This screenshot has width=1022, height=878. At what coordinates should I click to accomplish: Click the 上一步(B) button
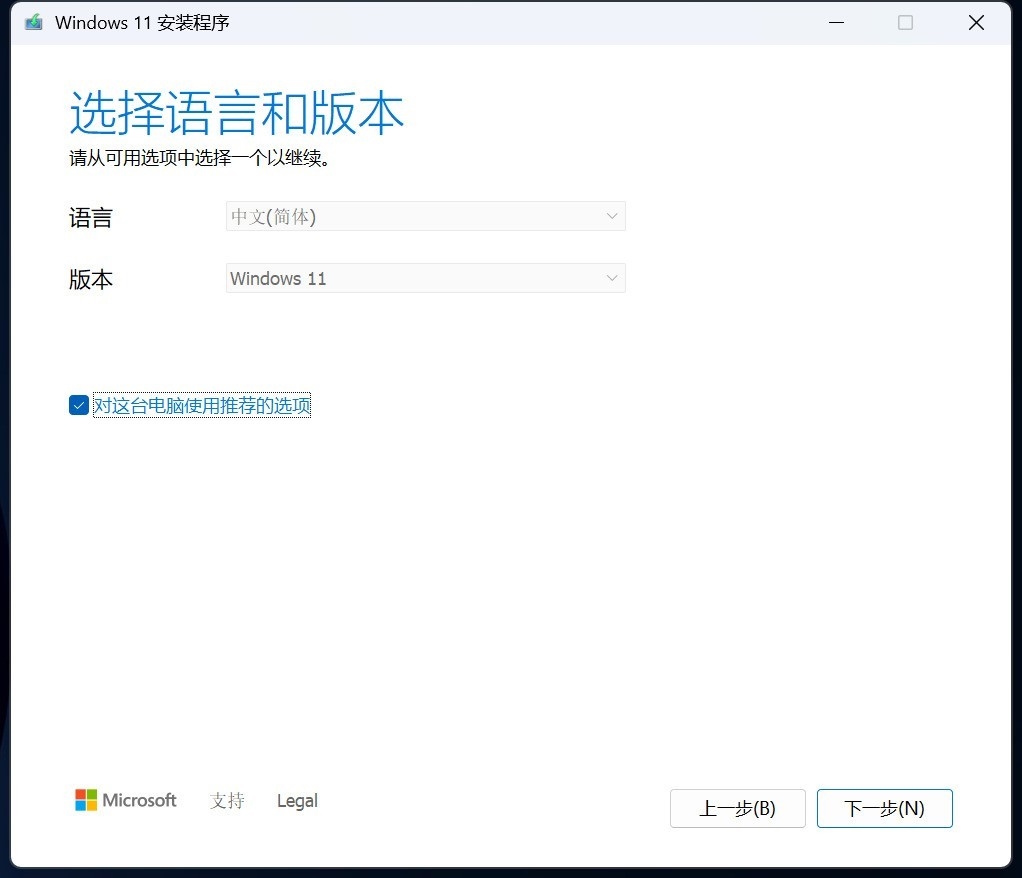(x=737, y=808)
